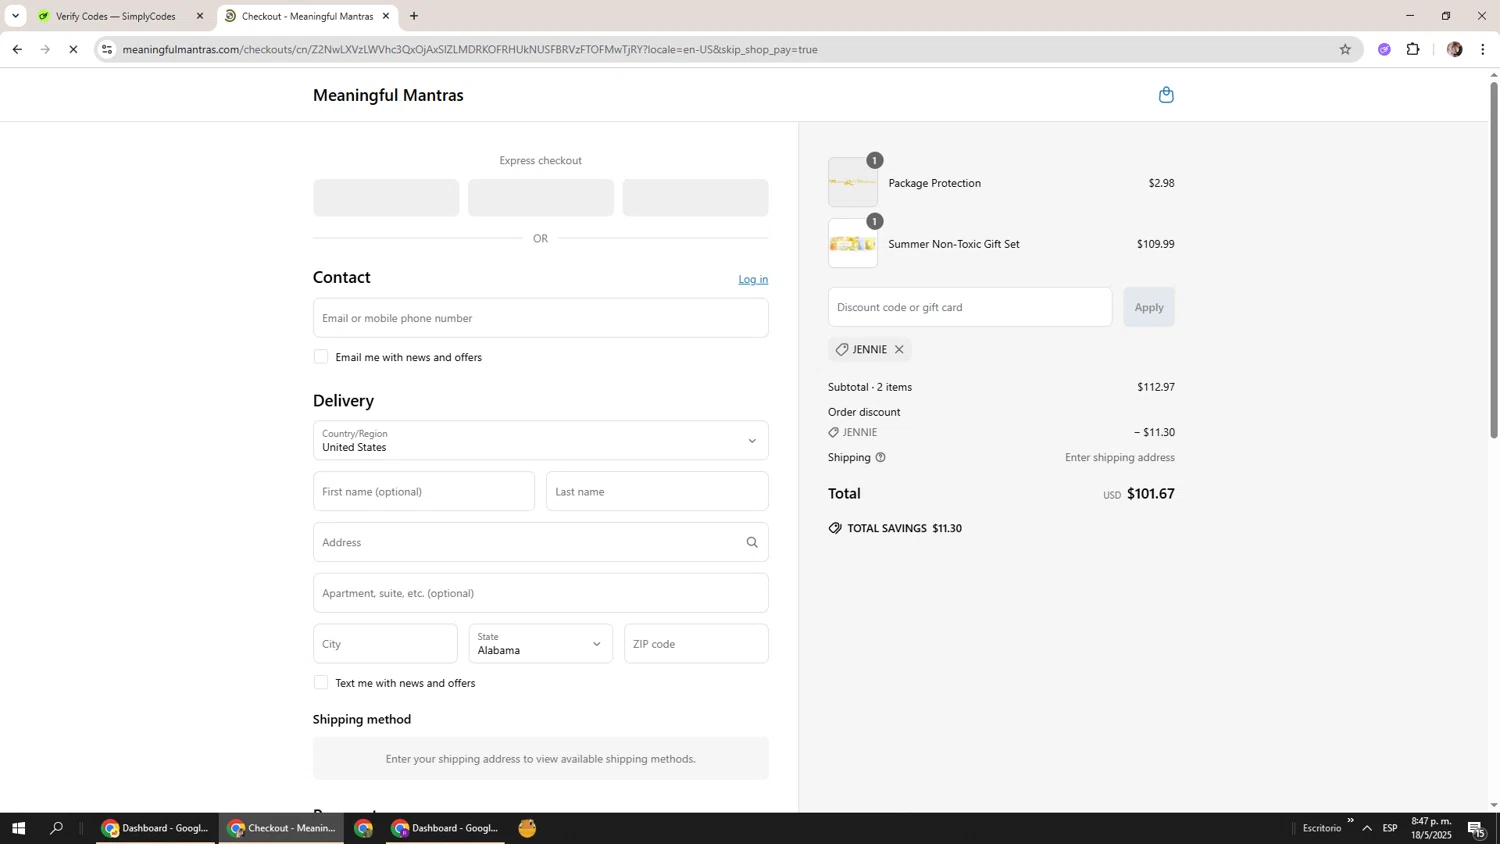Focus the First name optional field

pyautogui.click(x=424, y=491)
